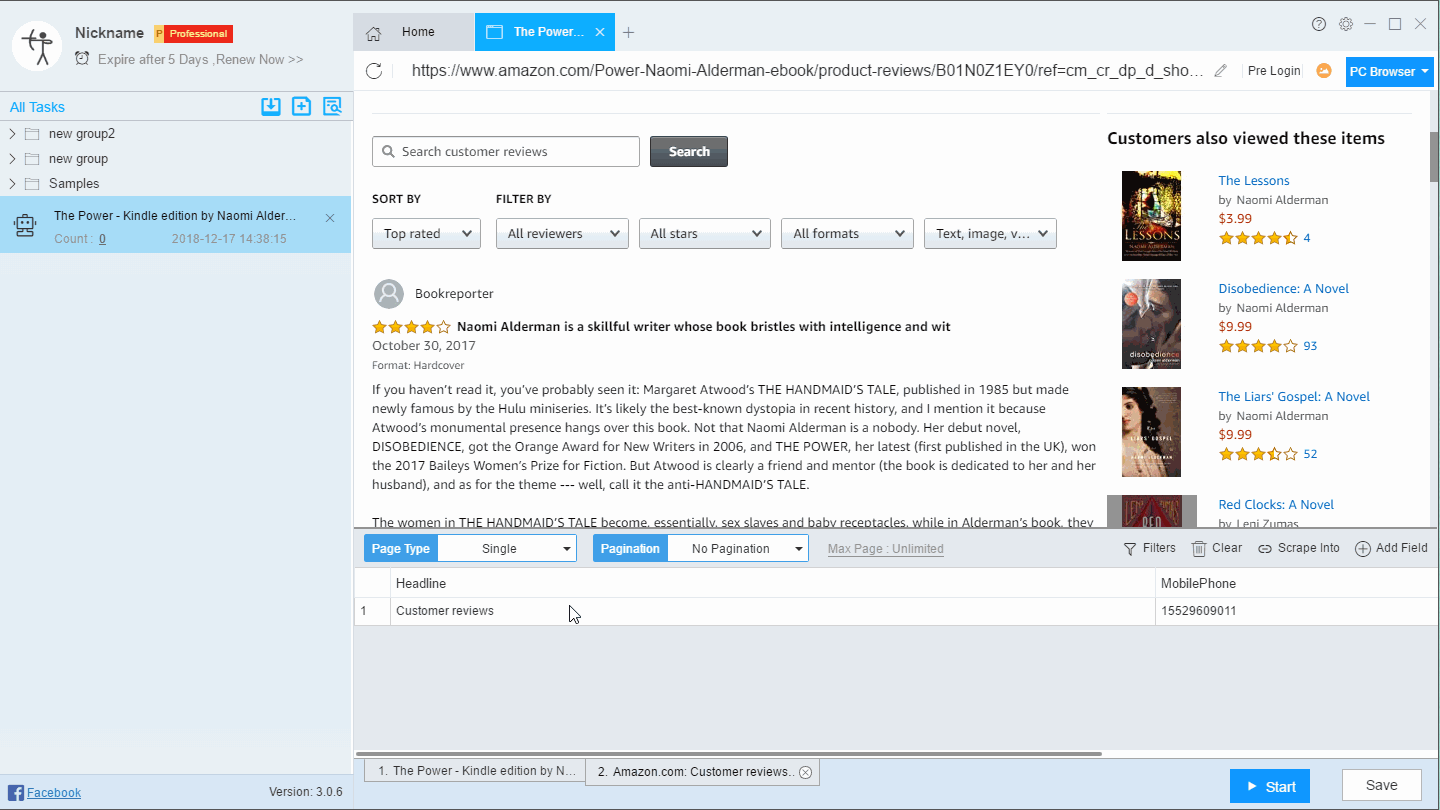Click in the 'Search customer reviews' field
1440x810 pixels.
(x=506, y=152)
